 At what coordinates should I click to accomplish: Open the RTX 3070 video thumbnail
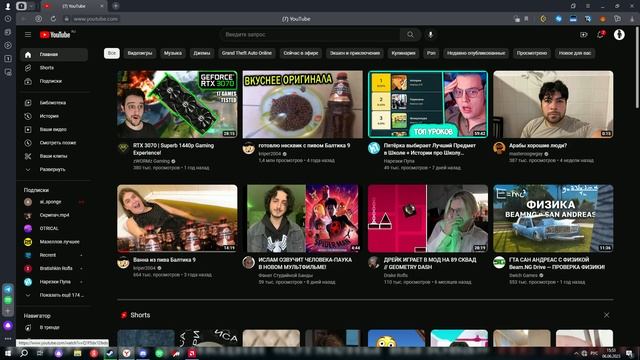pyautogui.click(x=177, y=104)
